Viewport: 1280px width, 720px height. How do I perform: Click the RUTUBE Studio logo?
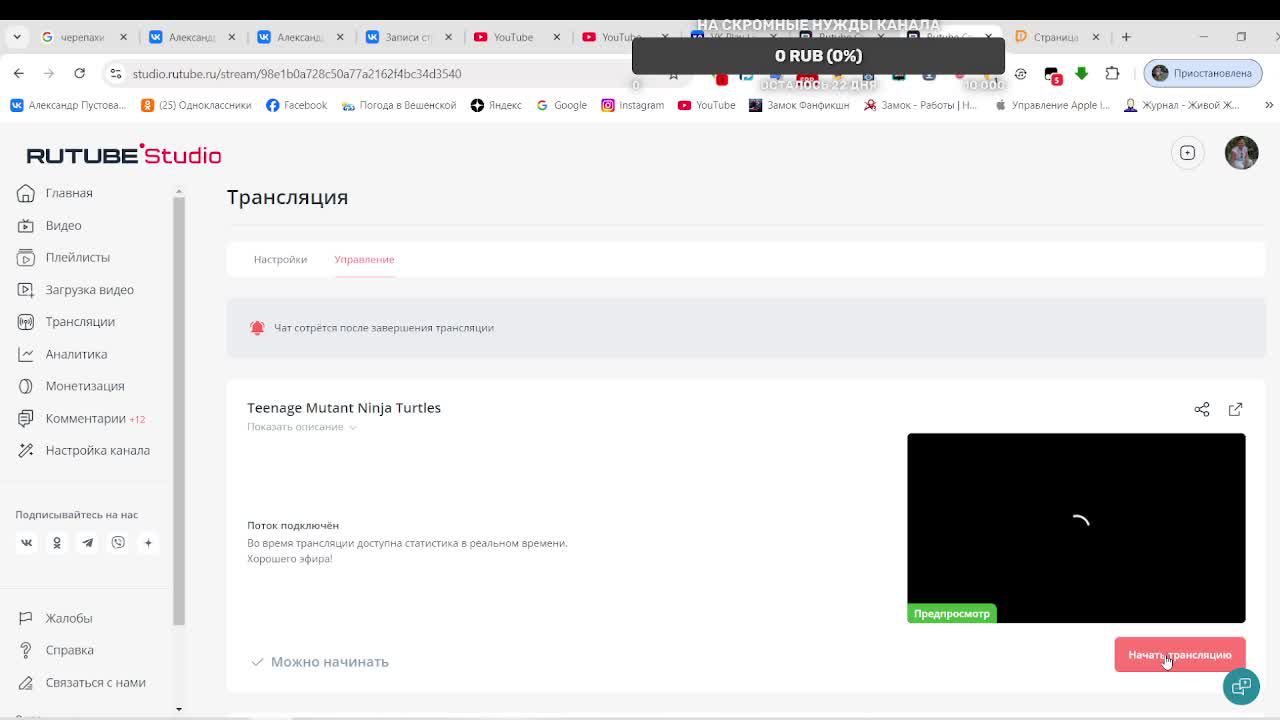[123, 154]
